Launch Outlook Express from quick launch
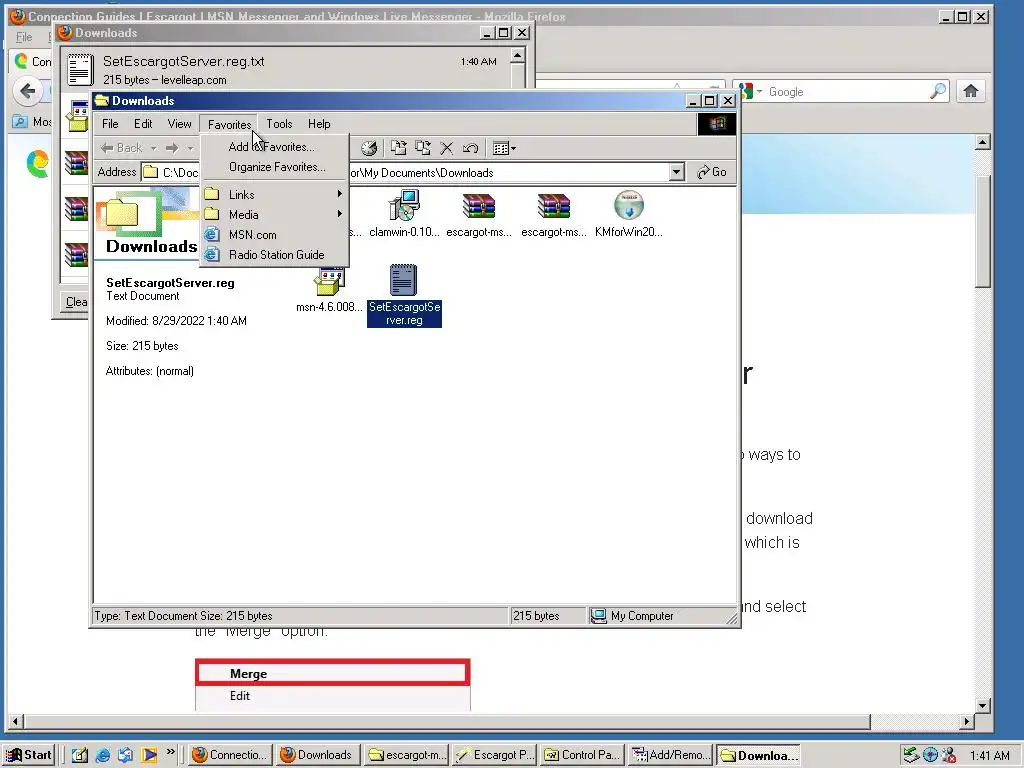1024x768 pixels. [x=126, y=755]
